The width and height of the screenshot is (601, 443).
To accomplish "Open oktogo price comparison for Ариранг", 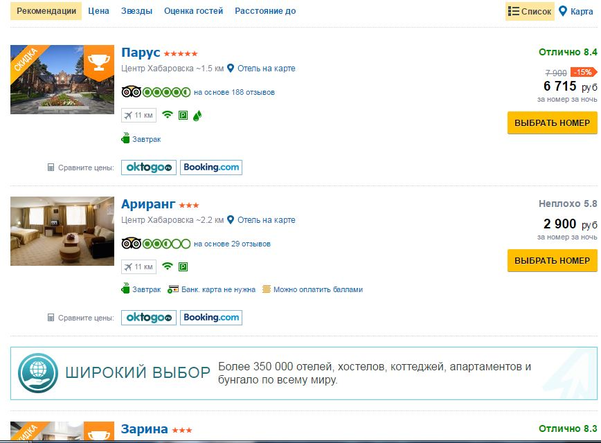I will (x=149, y=318).
